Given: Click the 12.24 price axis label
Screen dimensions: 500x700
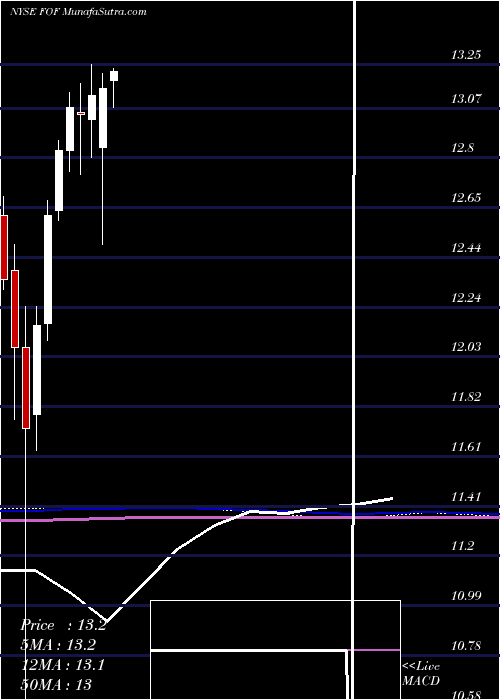Looking at the screenshot, I should tap(466, 297).
